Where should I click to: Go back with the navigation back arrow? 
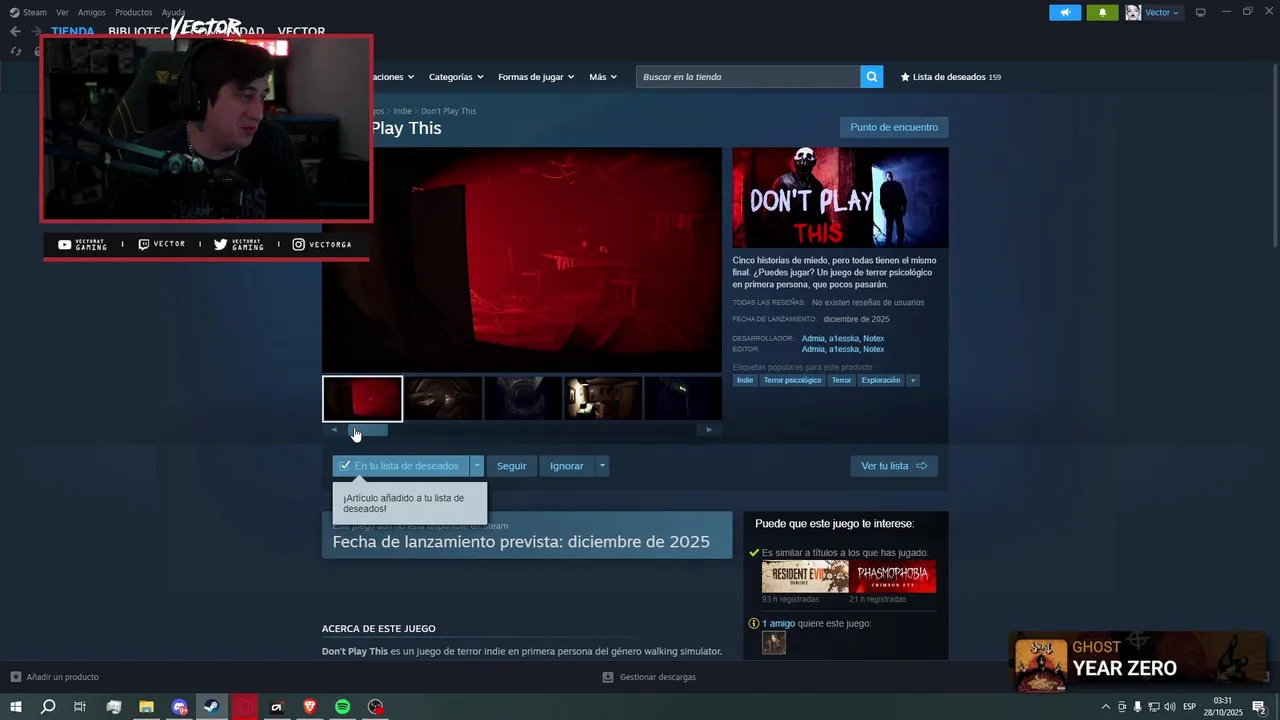click(x=15, y=32)
